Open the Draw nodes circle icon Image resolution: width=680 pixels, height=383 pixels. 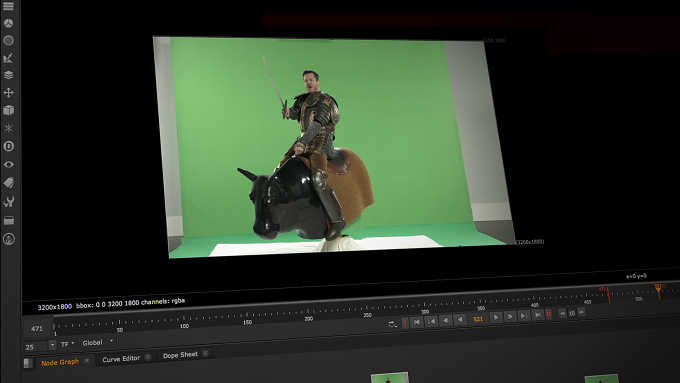pos(8,40)
